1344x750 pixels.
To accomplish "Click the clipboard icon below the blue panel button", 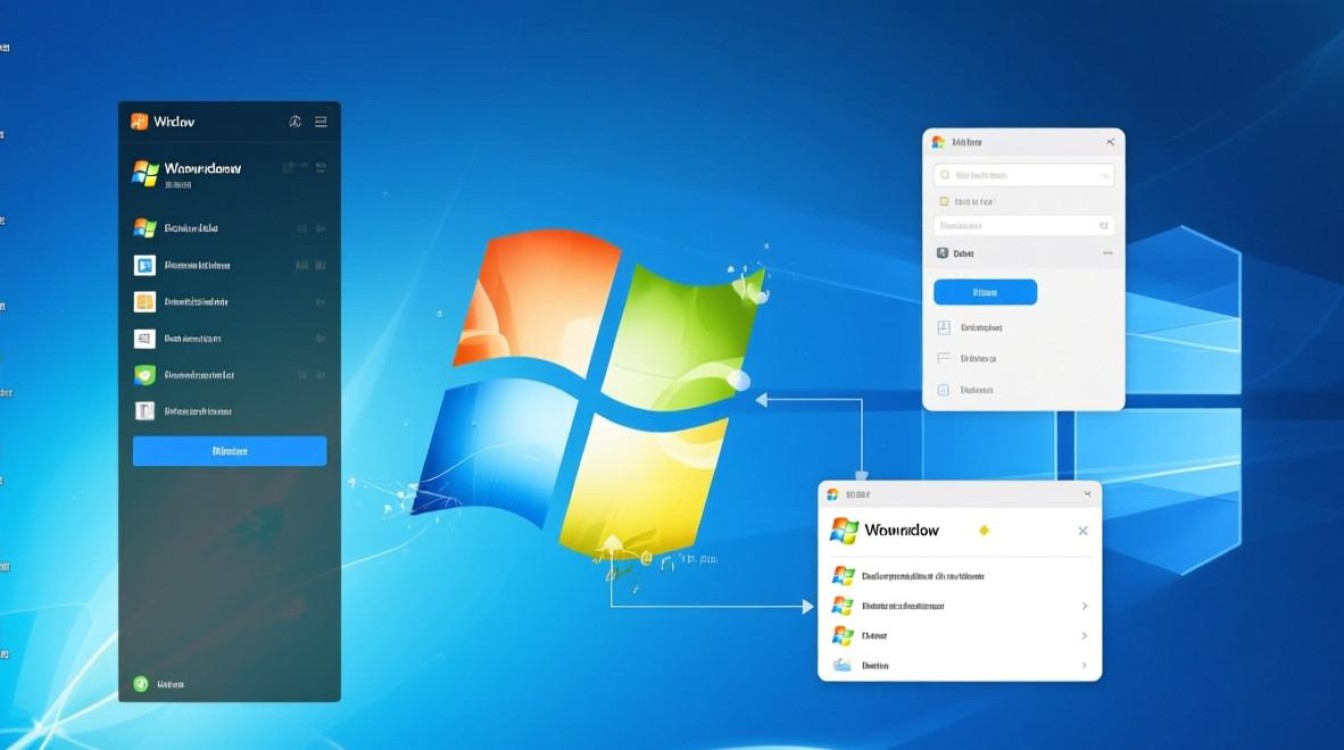I will pyautogui.click(x=944, y=327).
